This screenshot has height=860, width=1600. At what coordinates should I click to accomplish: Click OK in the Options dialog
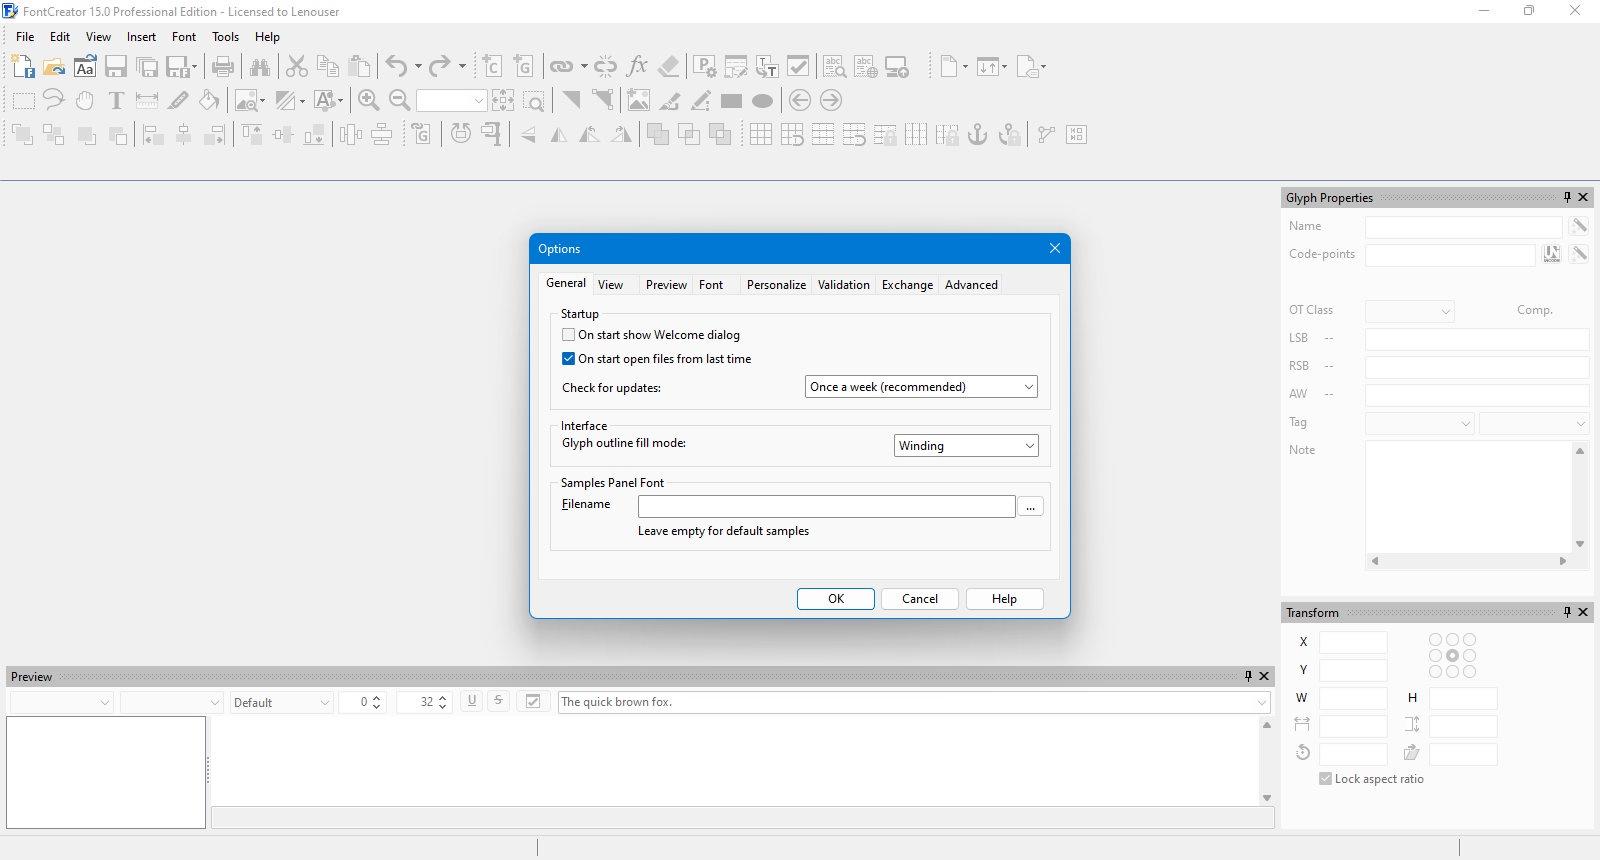coord(836,599)
